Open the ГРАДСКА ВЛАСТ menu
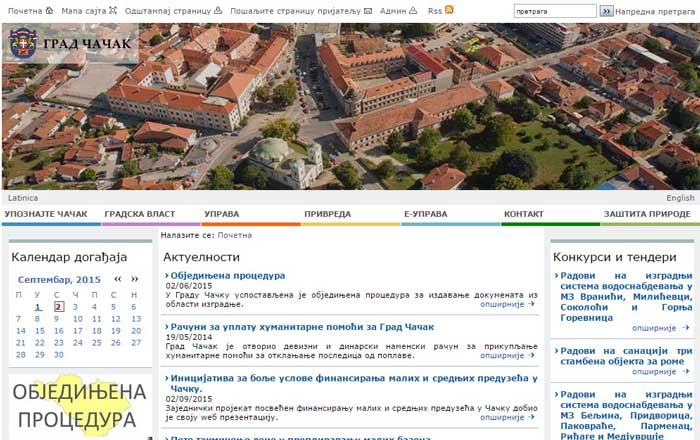700x440 pixels. click(140, 214)
